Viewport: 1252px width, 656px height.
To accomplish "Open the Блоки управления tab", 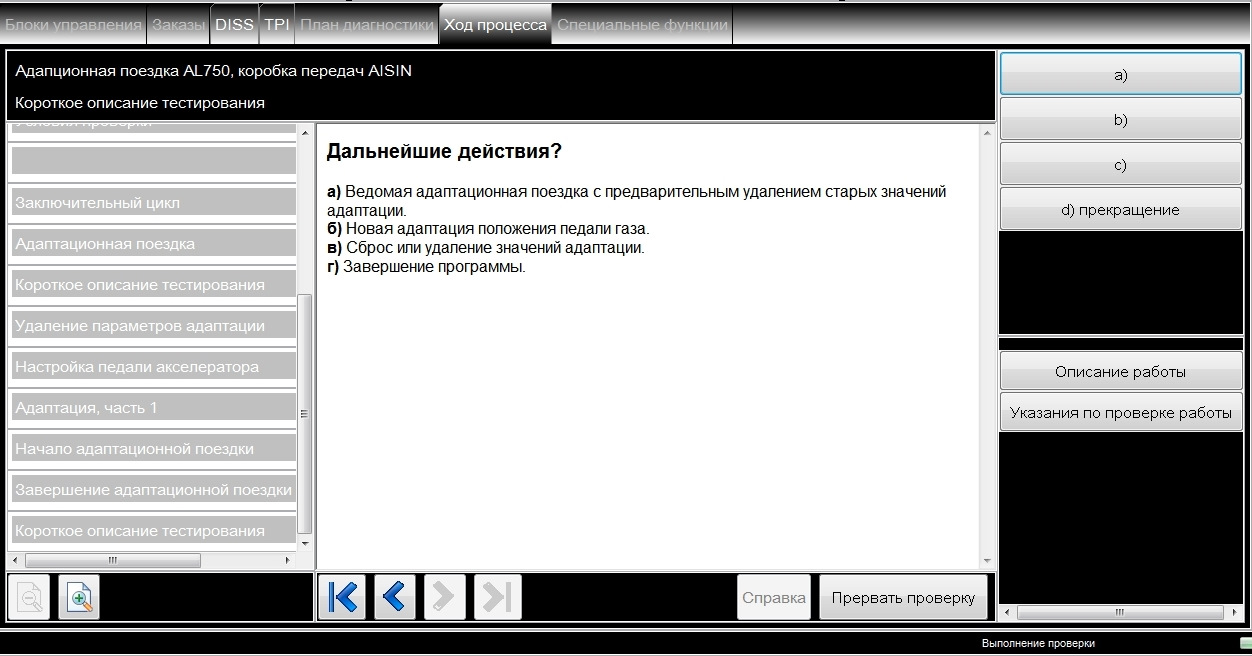I will (74, 25).
